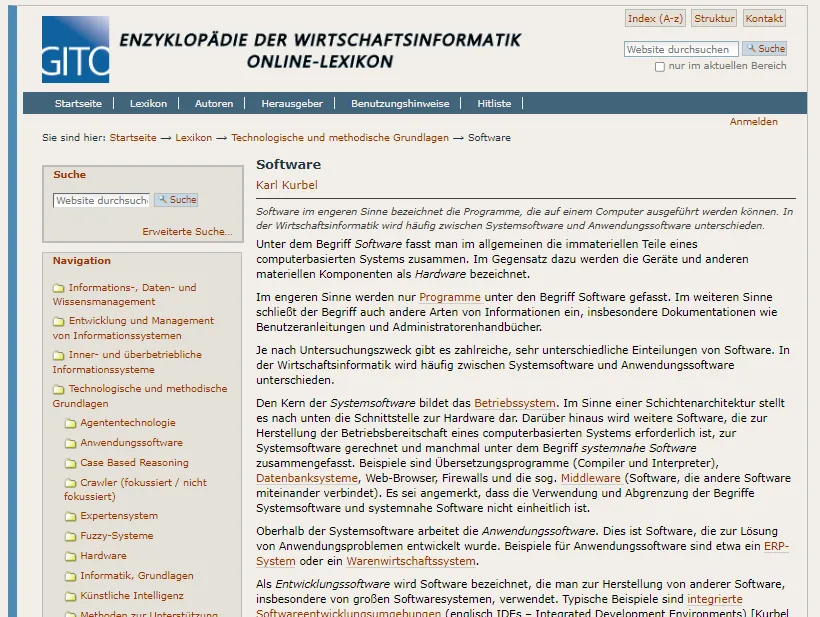Click folder icon beside Anwendungssoftware
Viewport: 820px width, 617px height.
pyautogui.click(x=70, y=443)
